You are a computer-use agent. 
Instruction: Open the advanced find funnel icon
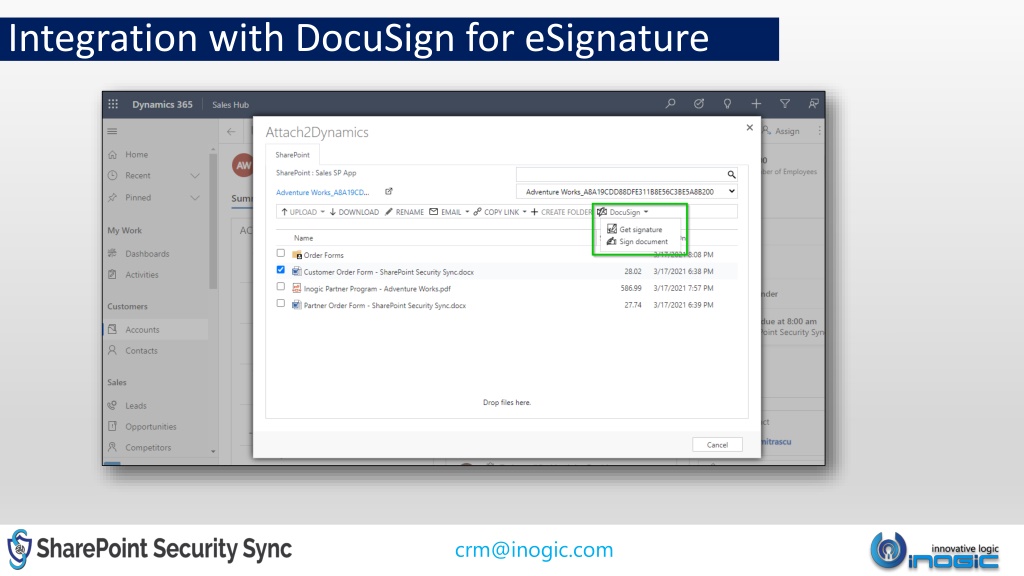point(785,104)
